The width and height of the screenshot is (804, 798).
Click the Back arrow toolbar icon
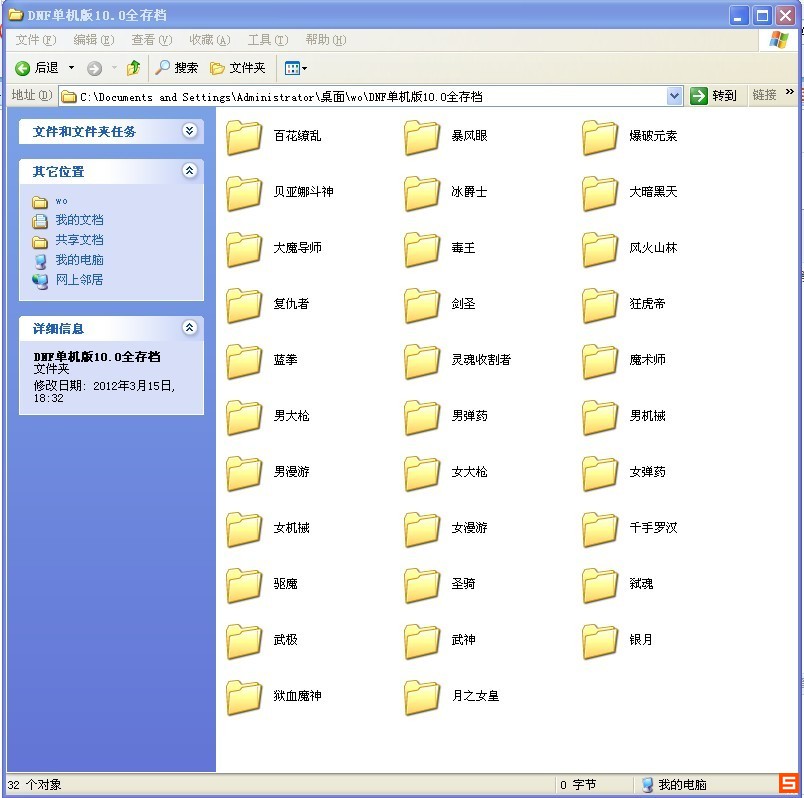23,68
